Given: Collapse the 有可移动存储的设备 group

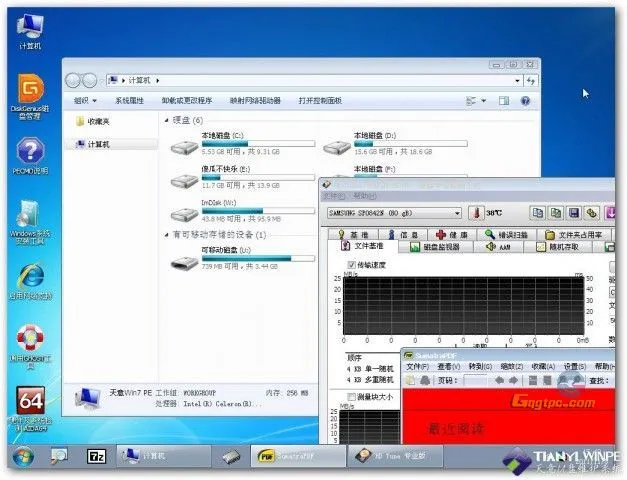Looking at the screenshot, I should tap(167, 234).
